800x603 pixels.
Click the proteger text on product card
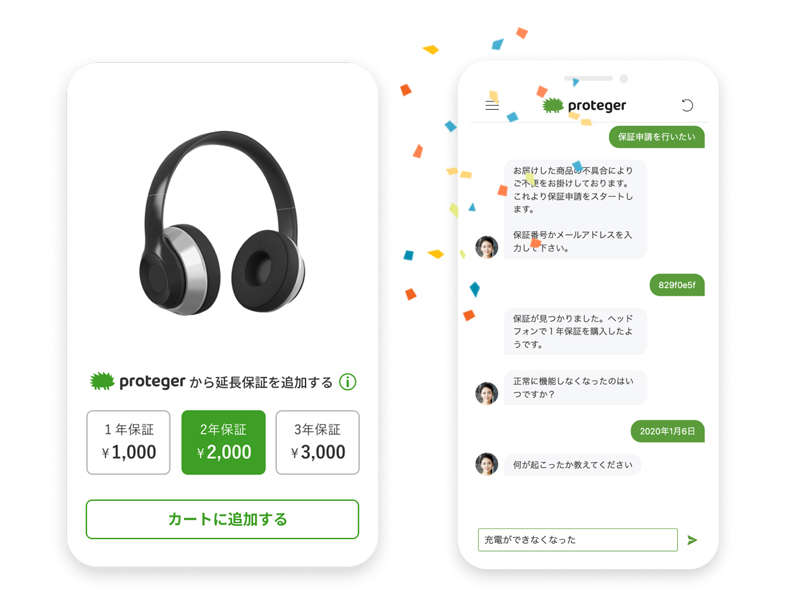pos(152,382)
